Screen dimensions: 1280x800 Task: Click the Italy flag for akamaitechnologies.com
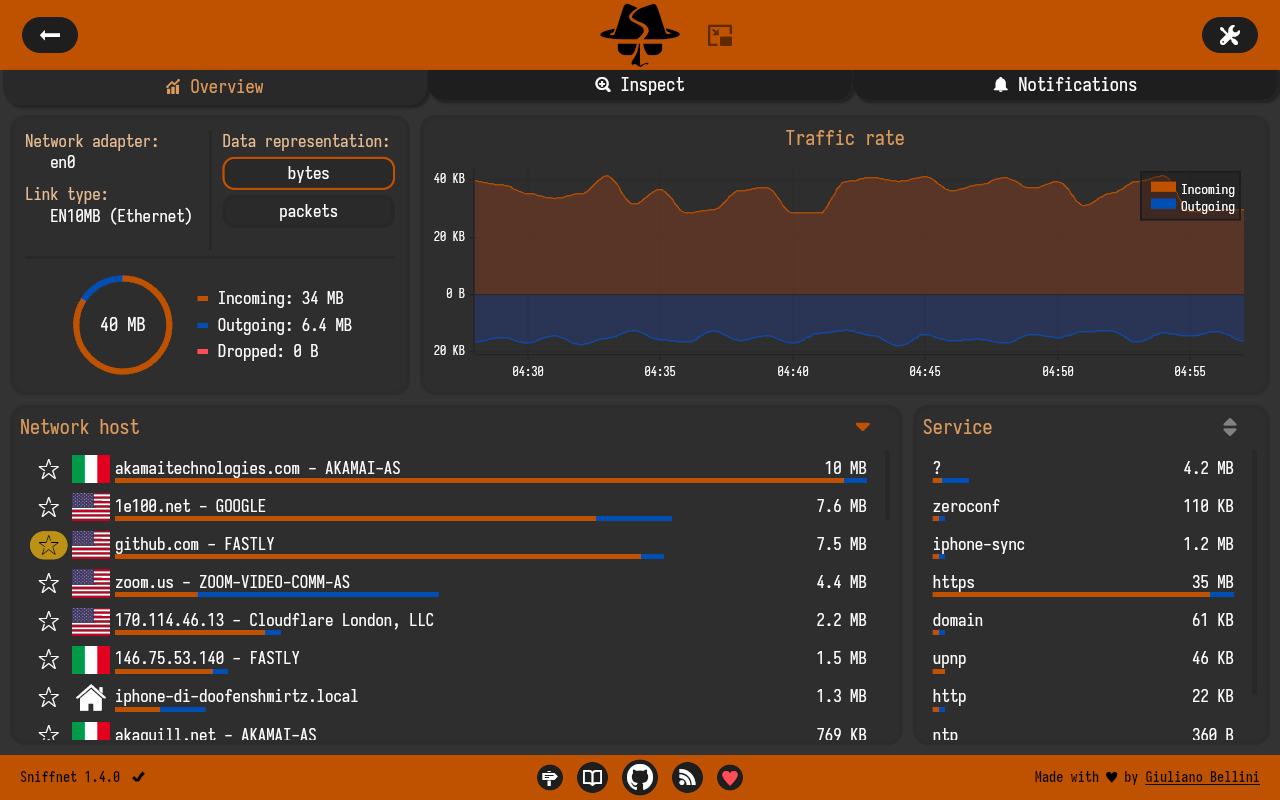pyautogui.click(x=91, y=469)
